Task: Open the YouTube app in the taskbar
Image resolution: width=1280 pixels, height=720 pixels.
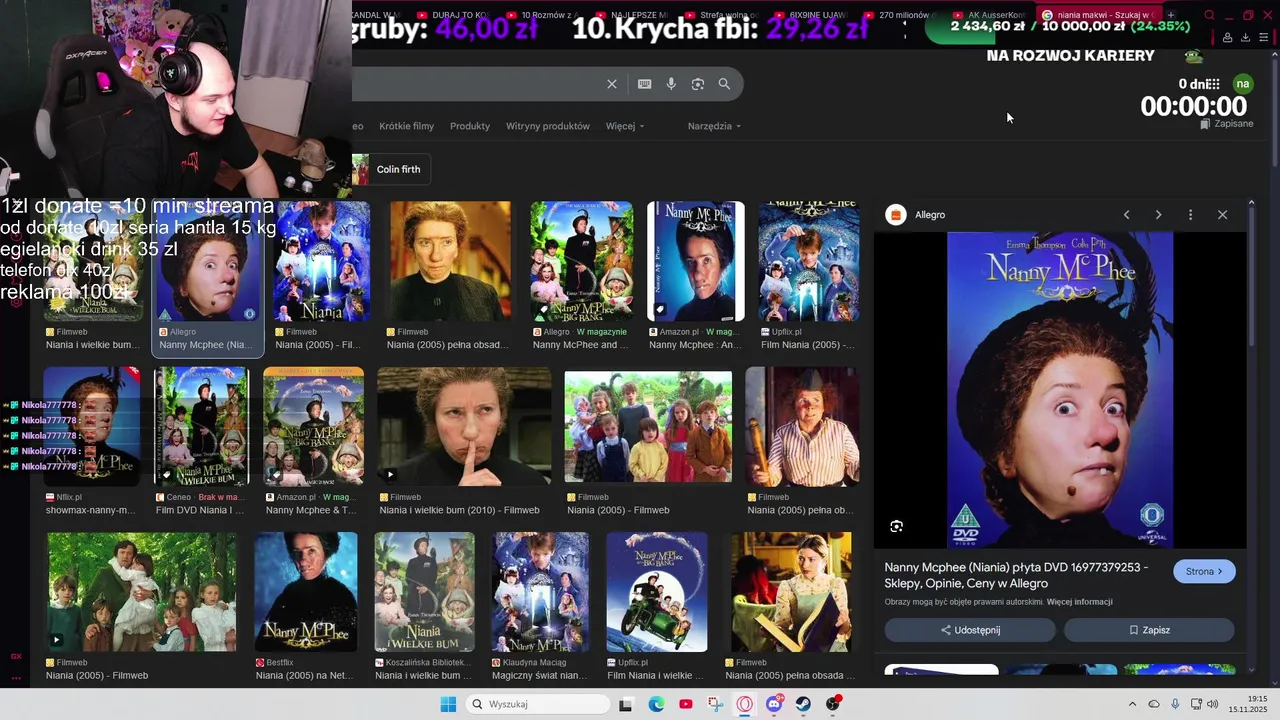Action: [686, 704]
